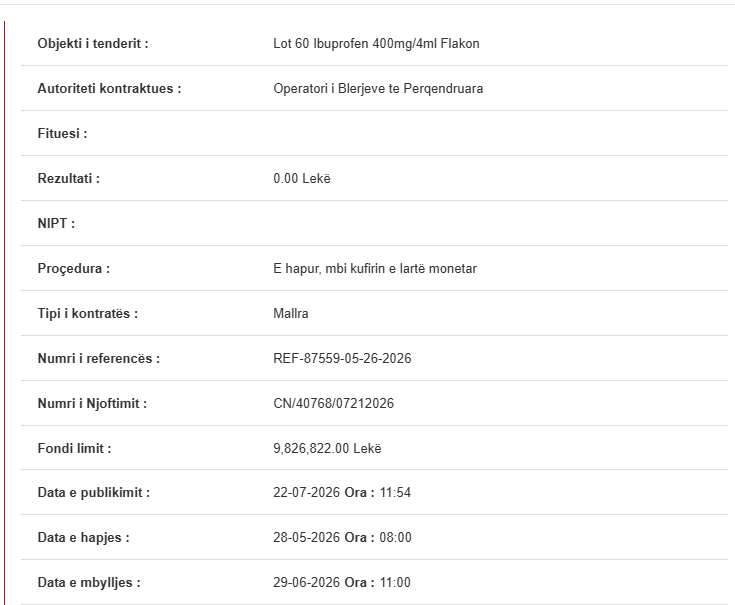Click reference number REF-87559-05-26-2026
The image size is (735, 605).
tap(342, 359)
